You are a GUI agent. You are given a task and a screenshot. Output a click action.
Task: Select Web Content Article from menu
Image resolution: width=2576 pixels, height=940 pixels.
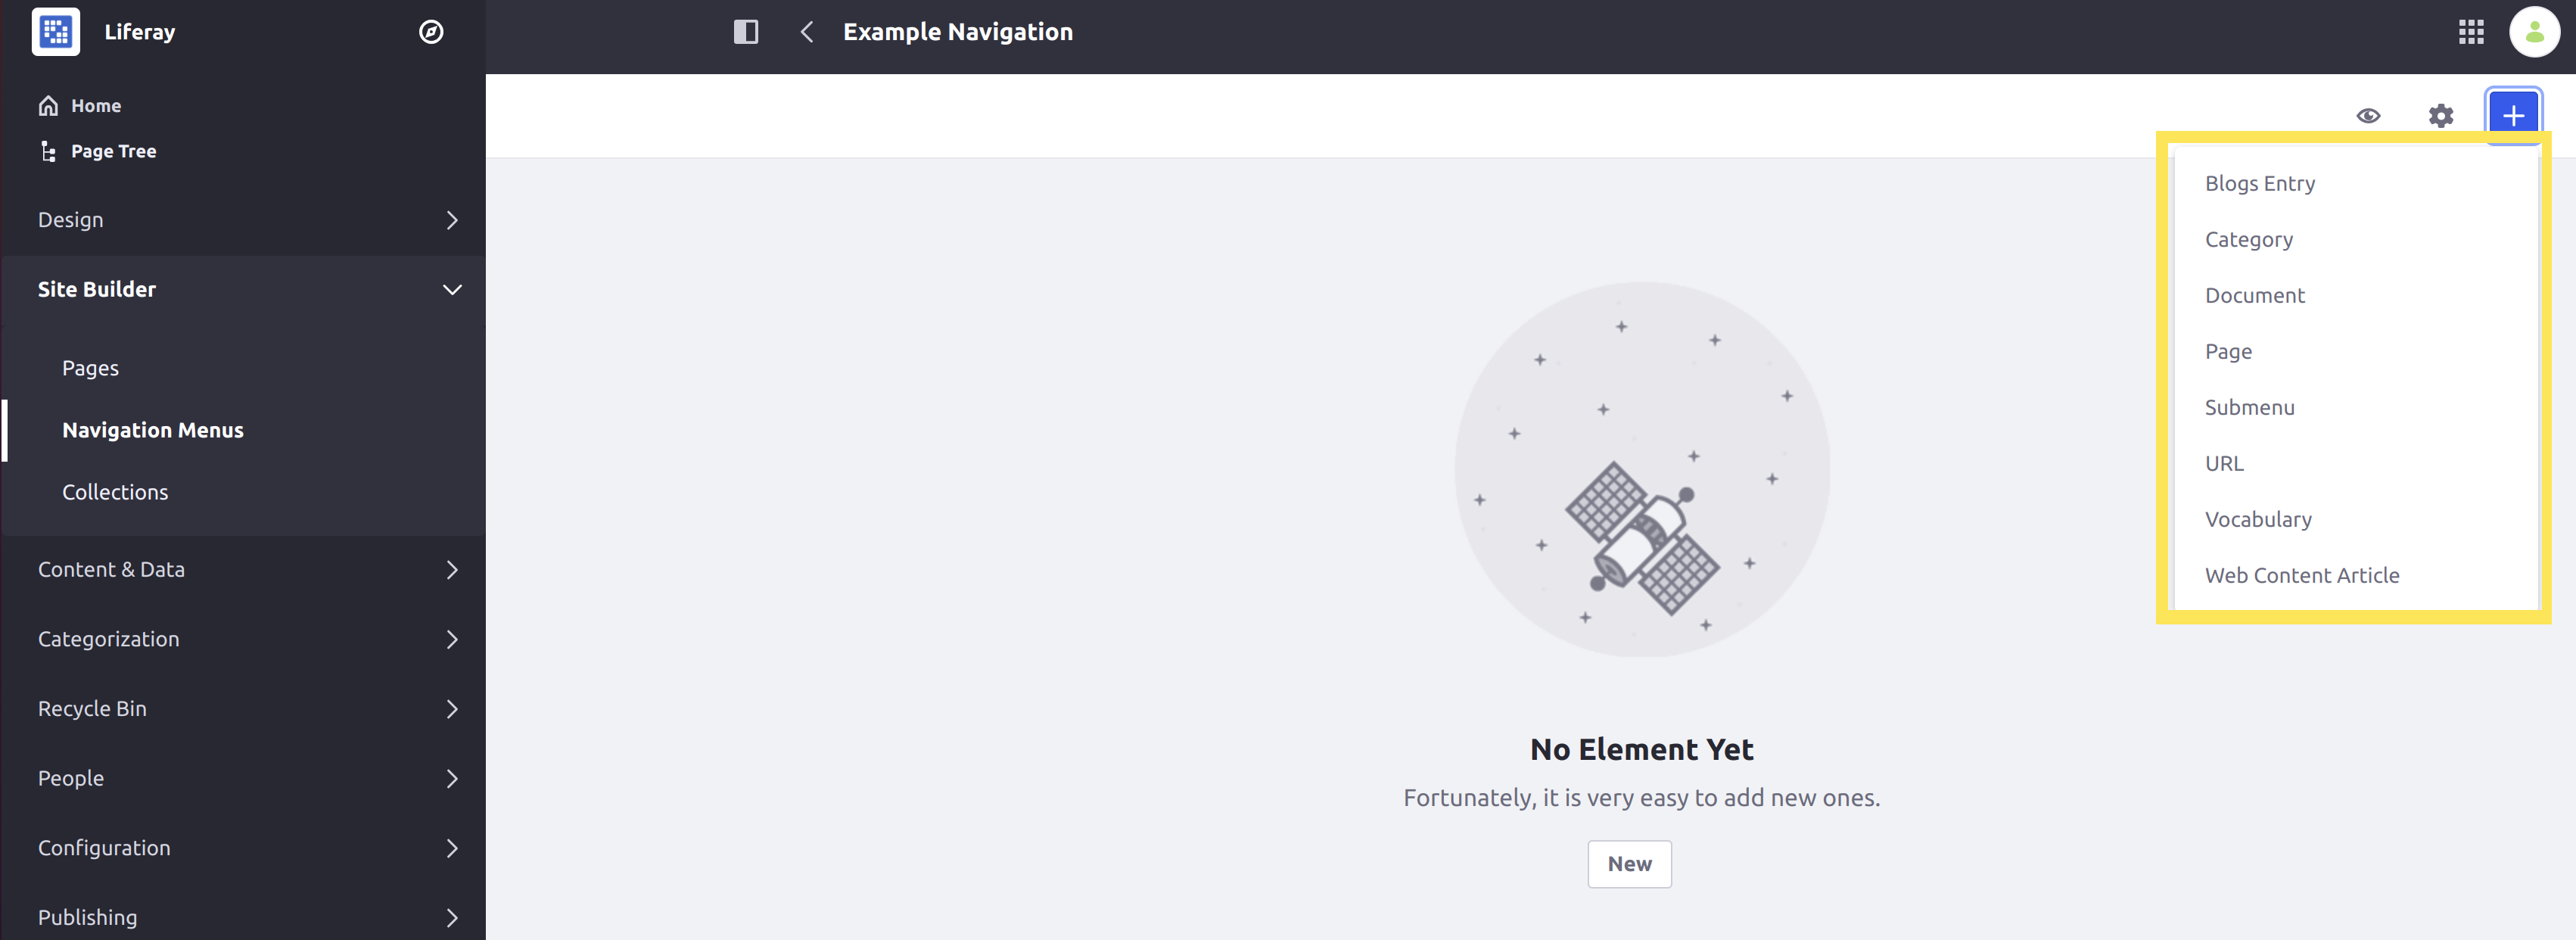(x=2301, y=574)
